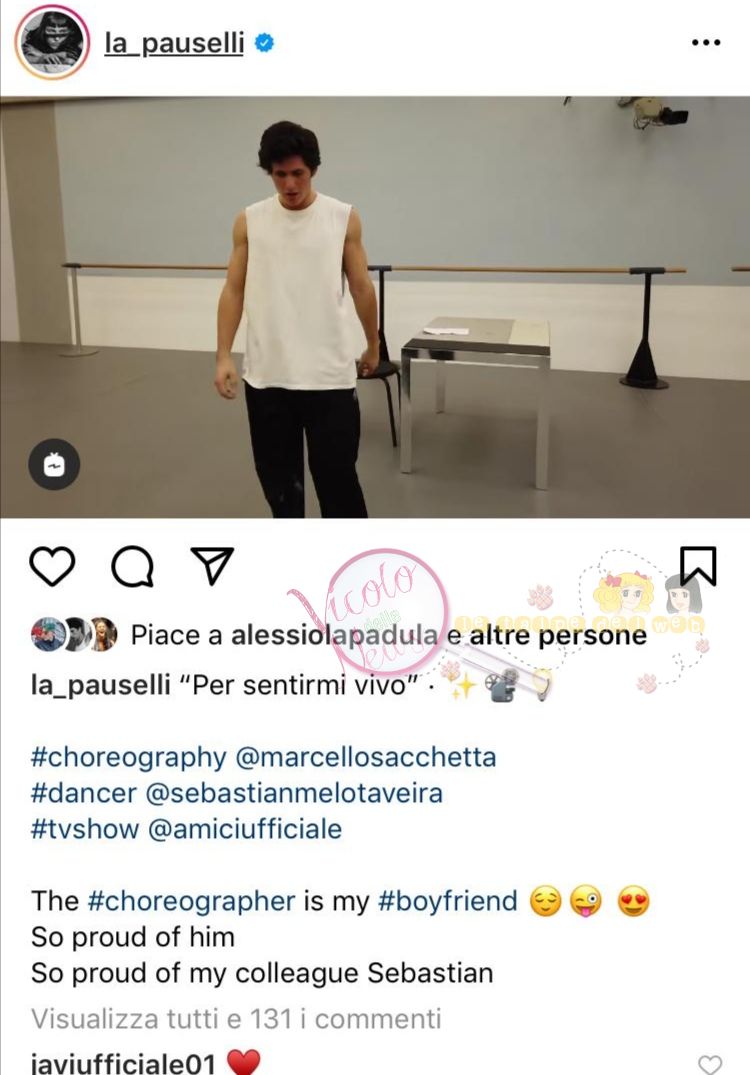Visit @sebastianmelotaveira's profile

[x=294, y=793]
